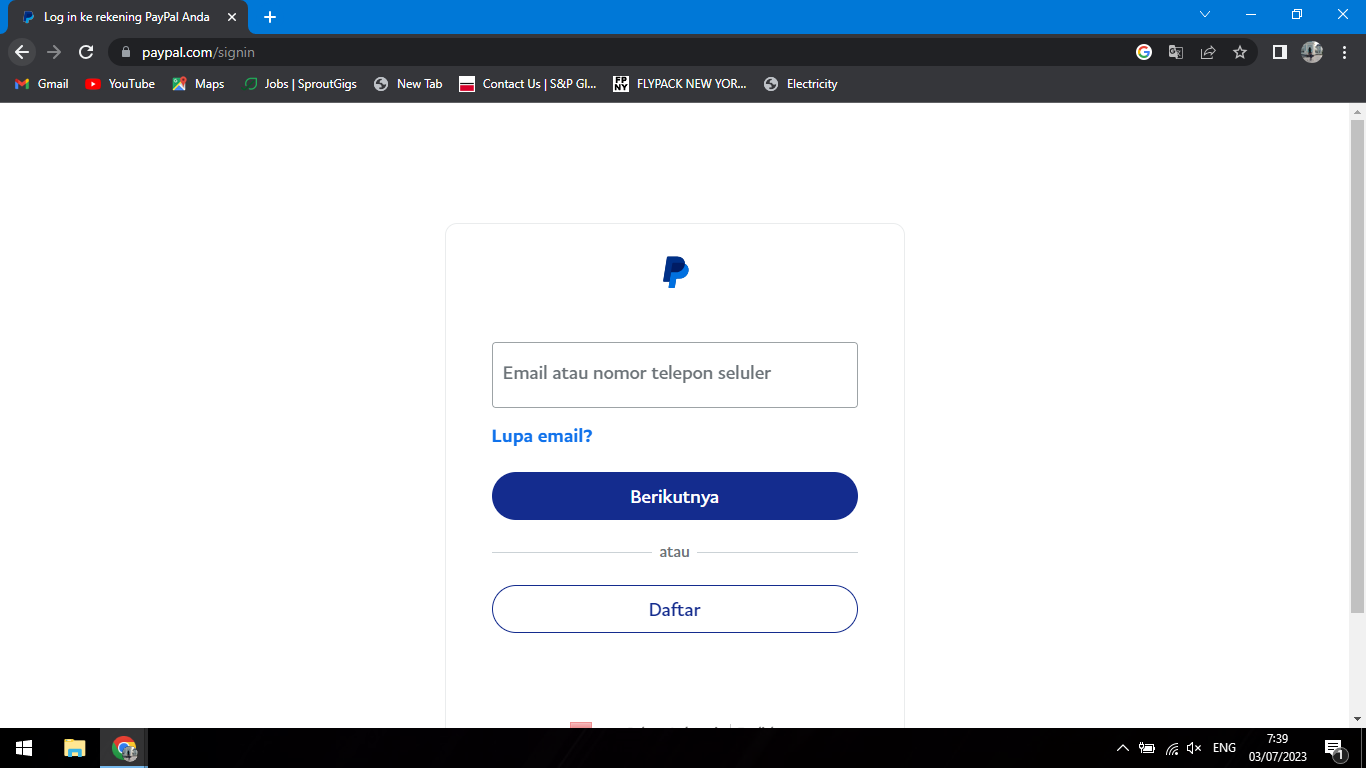Click the browser forward arrow
1366x768 pixels.
pyautogui.click(x=54, y=52)
